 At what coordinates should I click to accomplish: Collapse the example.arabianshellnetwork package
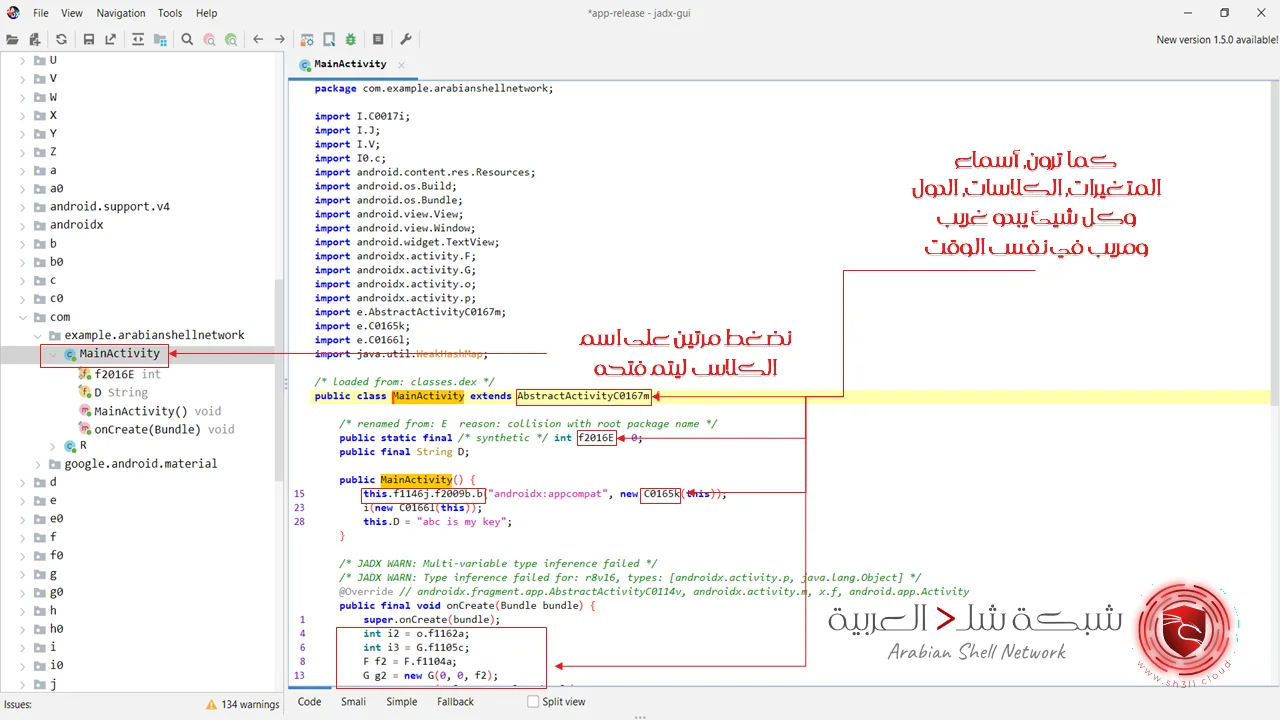tap(38, 335)
